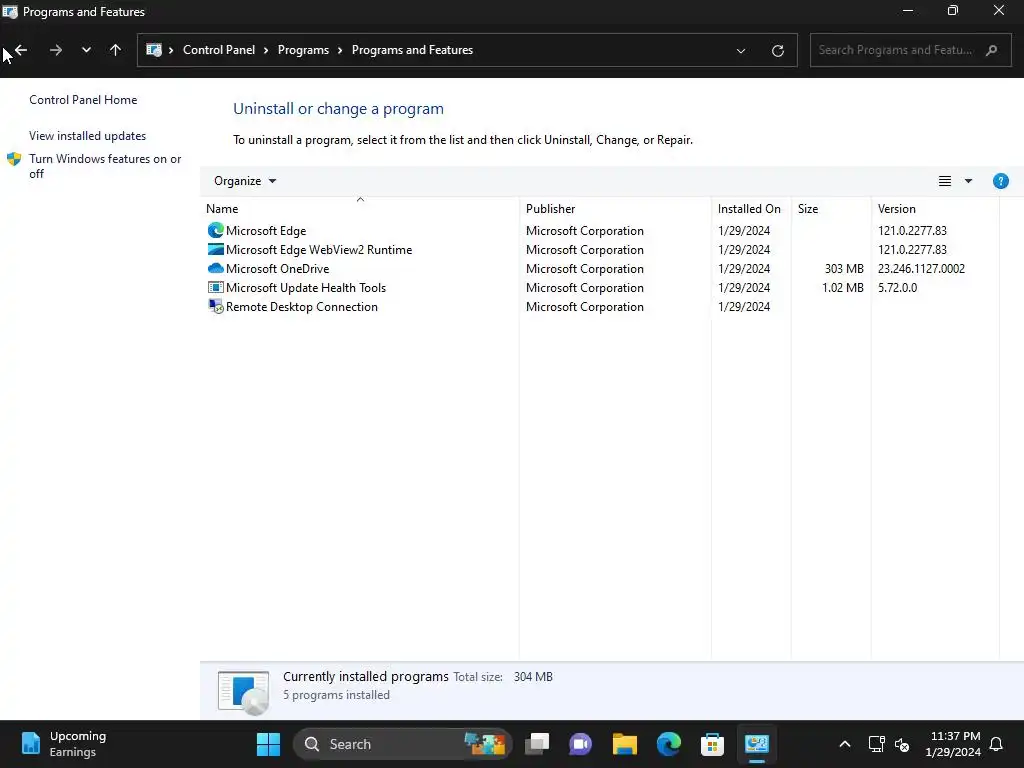
Task: Open help with the question mark icon
Action: [x=1000, y=181]
